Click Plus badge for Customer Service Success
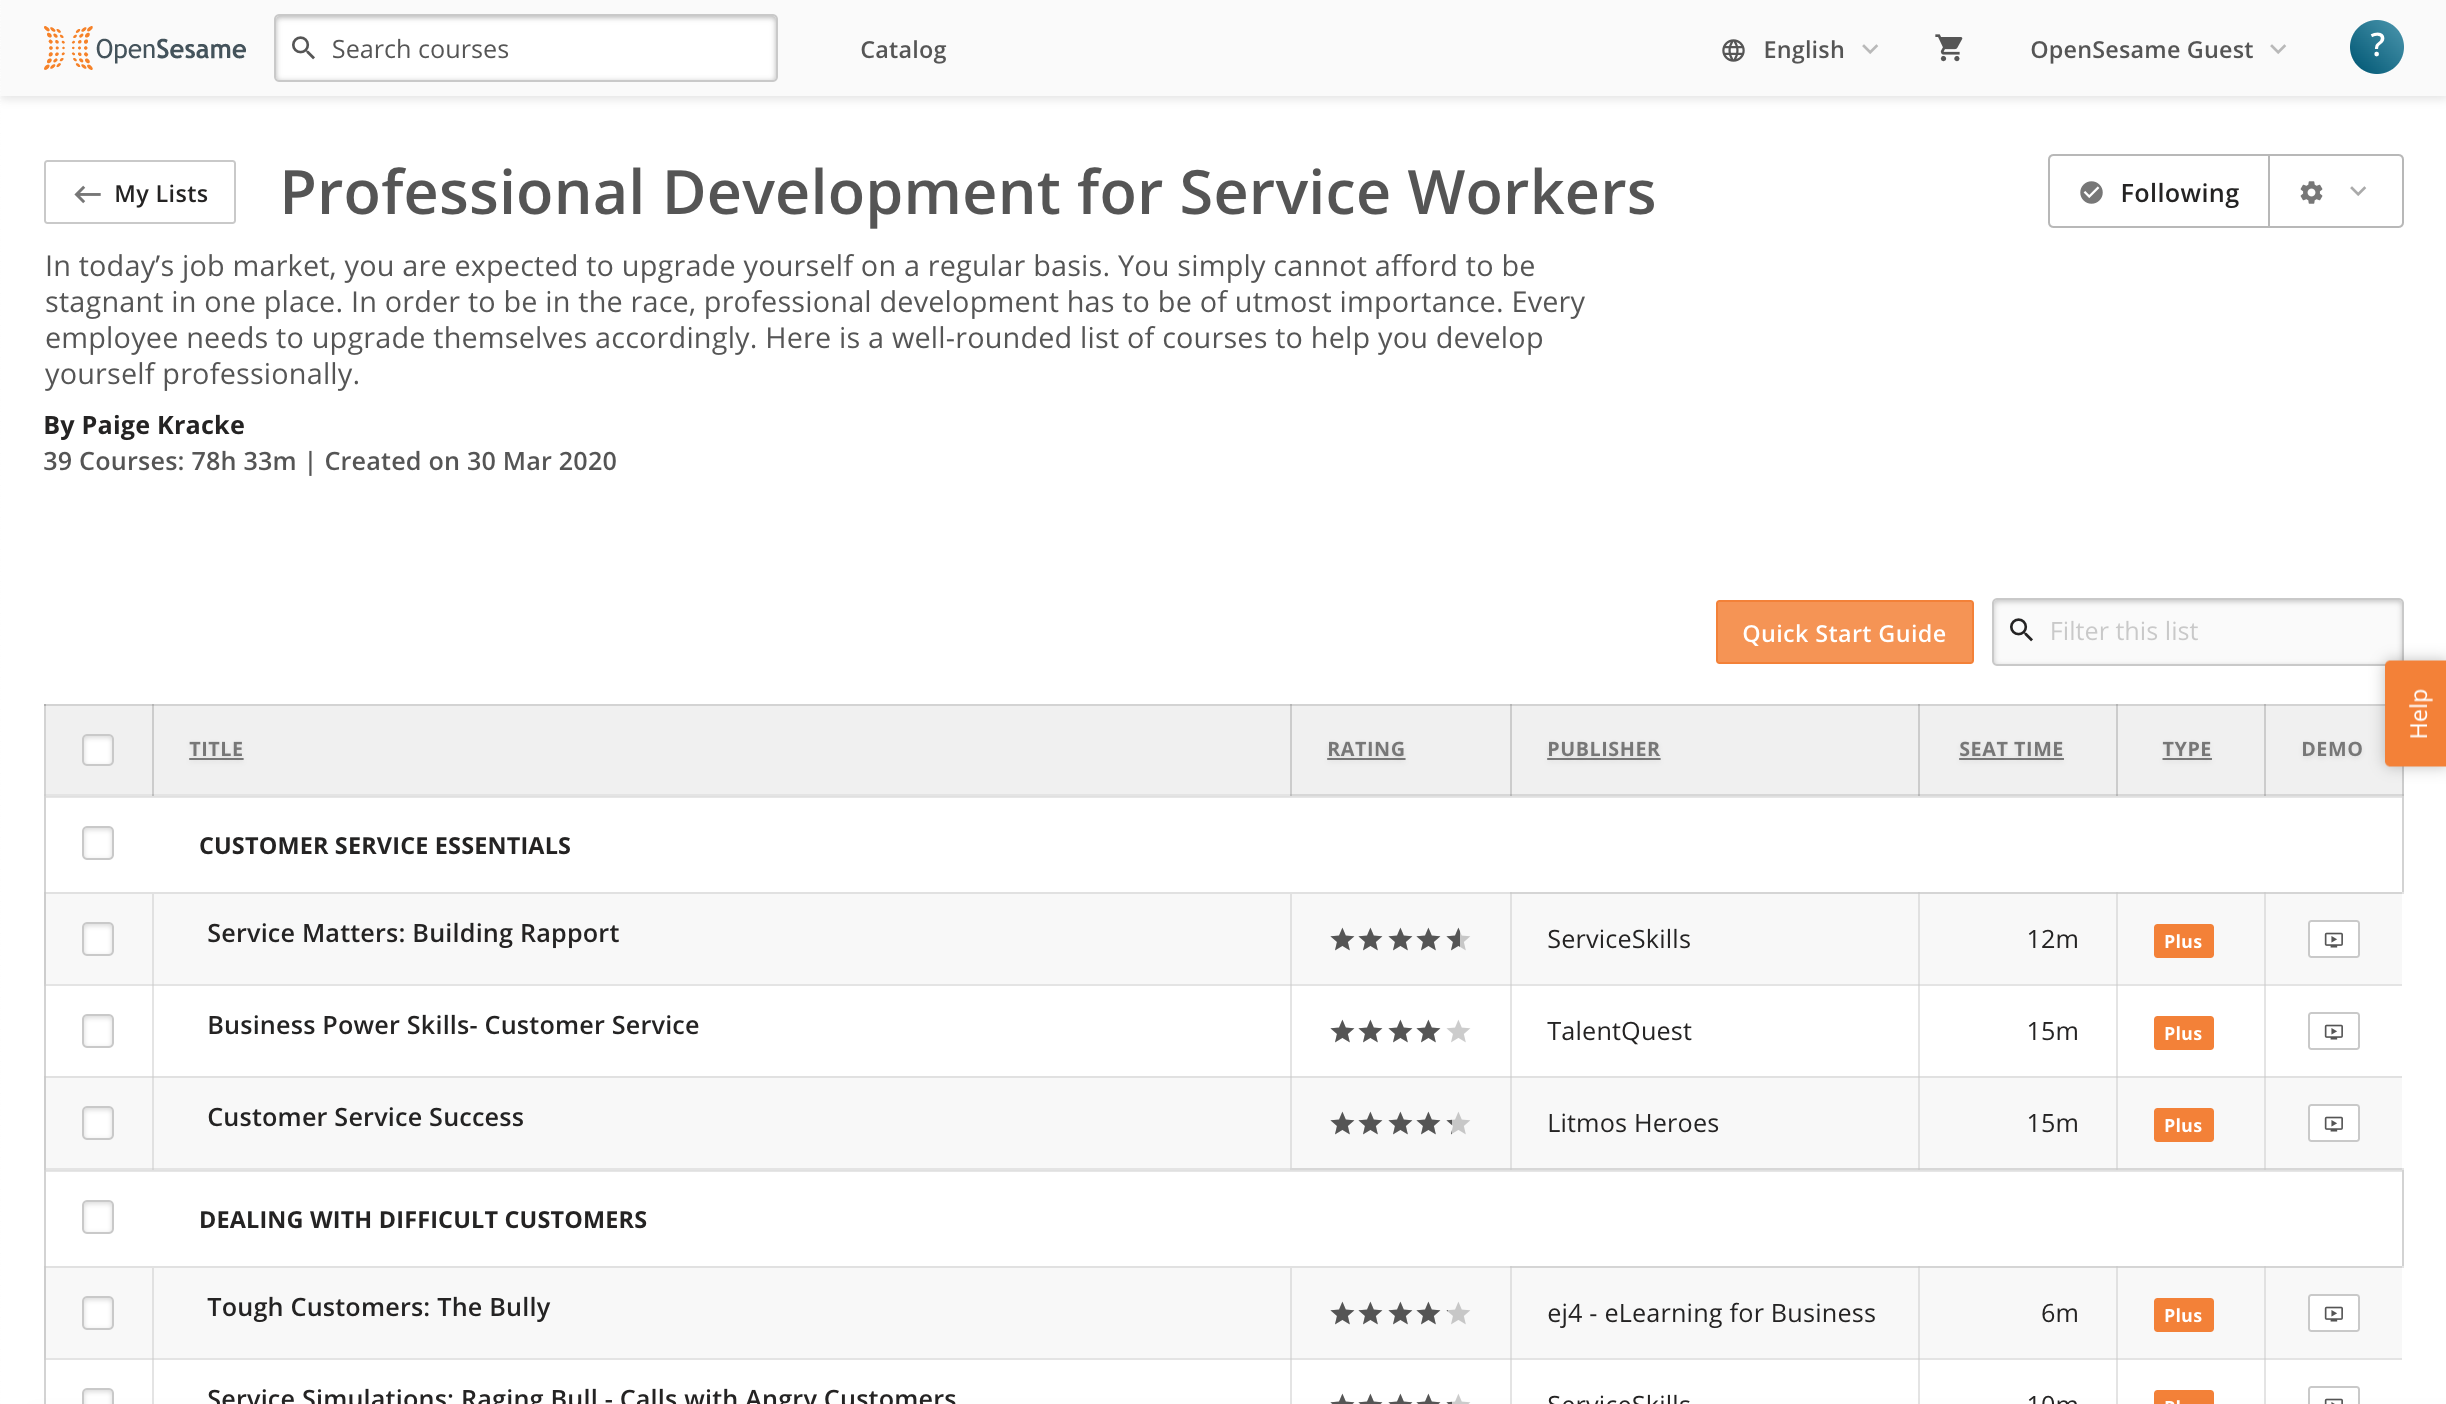Screen dimensions: 2446x1404 click(2183, 1125)
